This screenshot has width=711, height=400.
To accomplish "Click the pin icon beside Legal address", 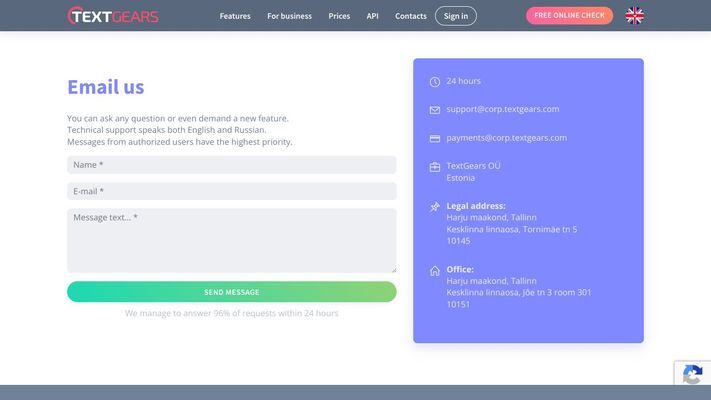I will click(x=434, y=207).
